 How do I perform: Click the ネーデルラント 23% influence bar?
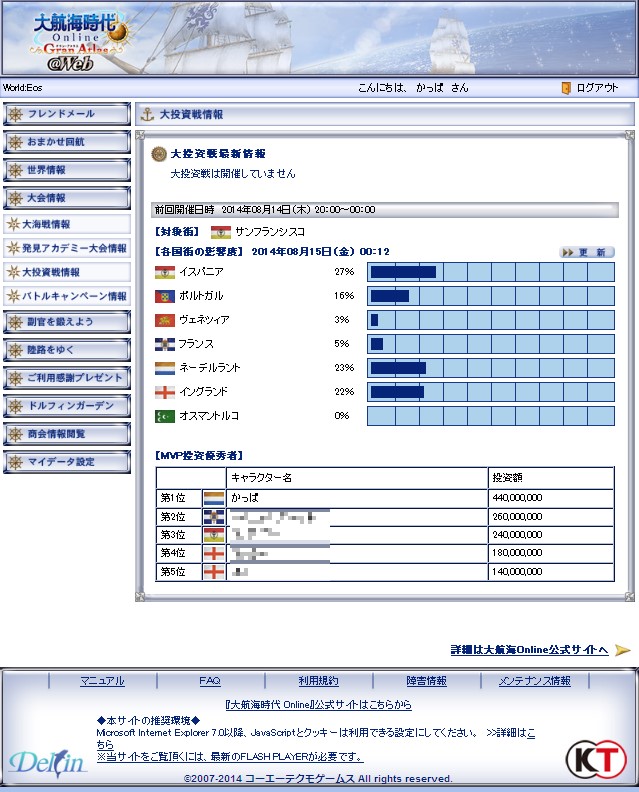(x=490, y=368)
